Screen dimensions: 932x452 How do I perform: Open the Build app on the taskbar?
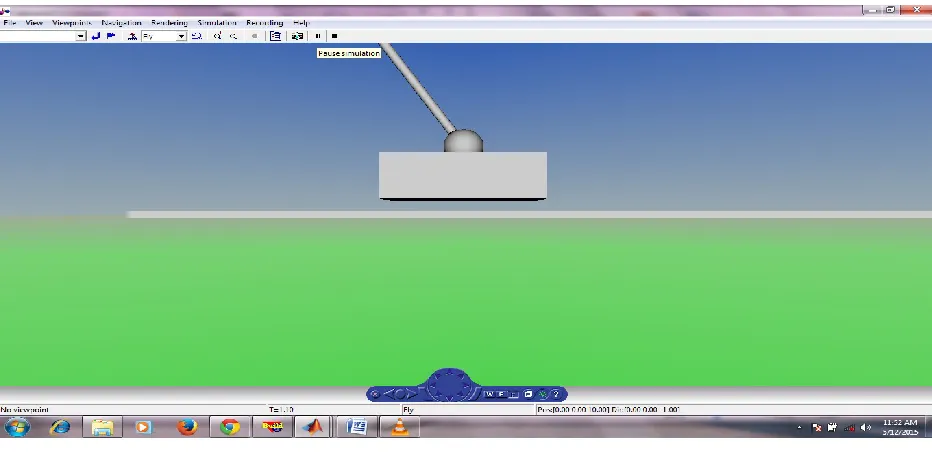[x=272, y=427]
